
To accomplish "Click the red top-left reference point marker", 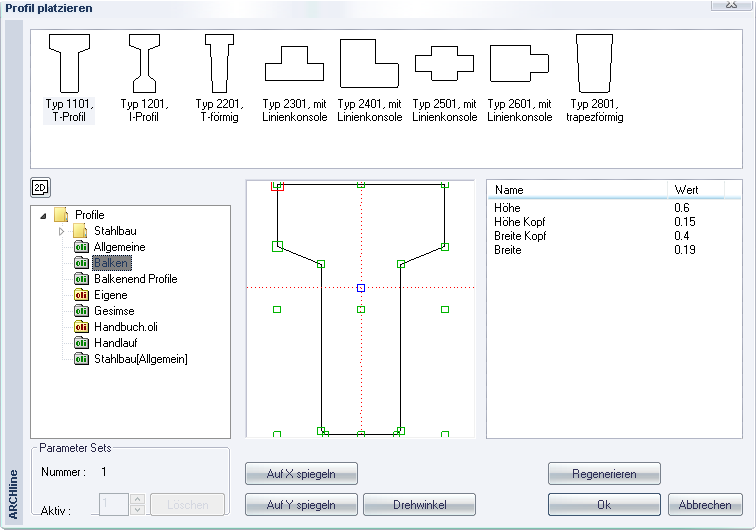I will pos(277,186).
